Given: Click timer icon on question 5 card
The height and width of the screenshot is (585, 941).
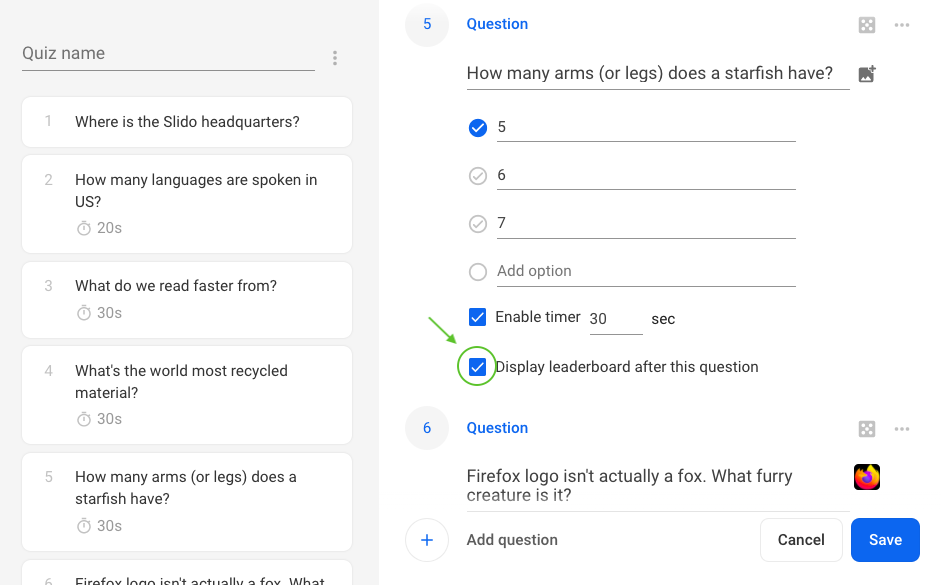Looking at the screenshot, I should 84,526.
